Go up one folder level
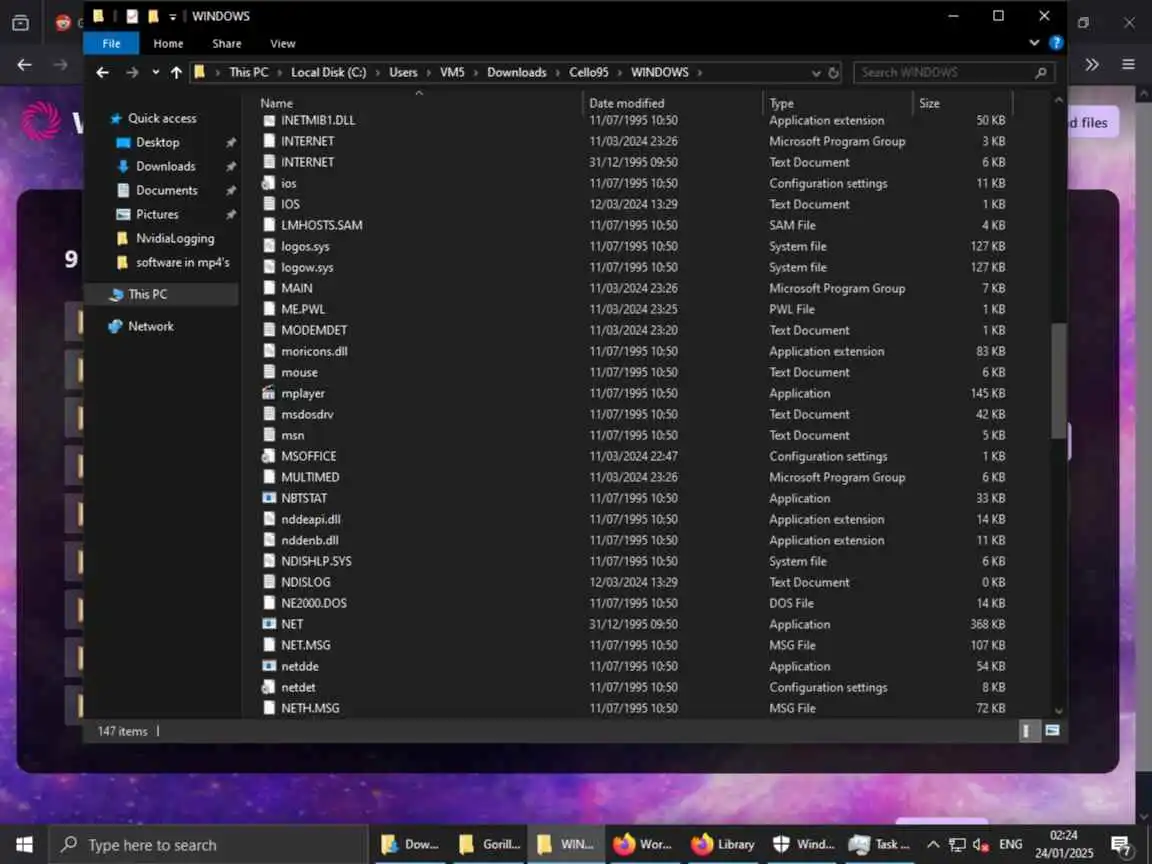This screenshot has width=1152, height=864. click(x=176, y=72)
